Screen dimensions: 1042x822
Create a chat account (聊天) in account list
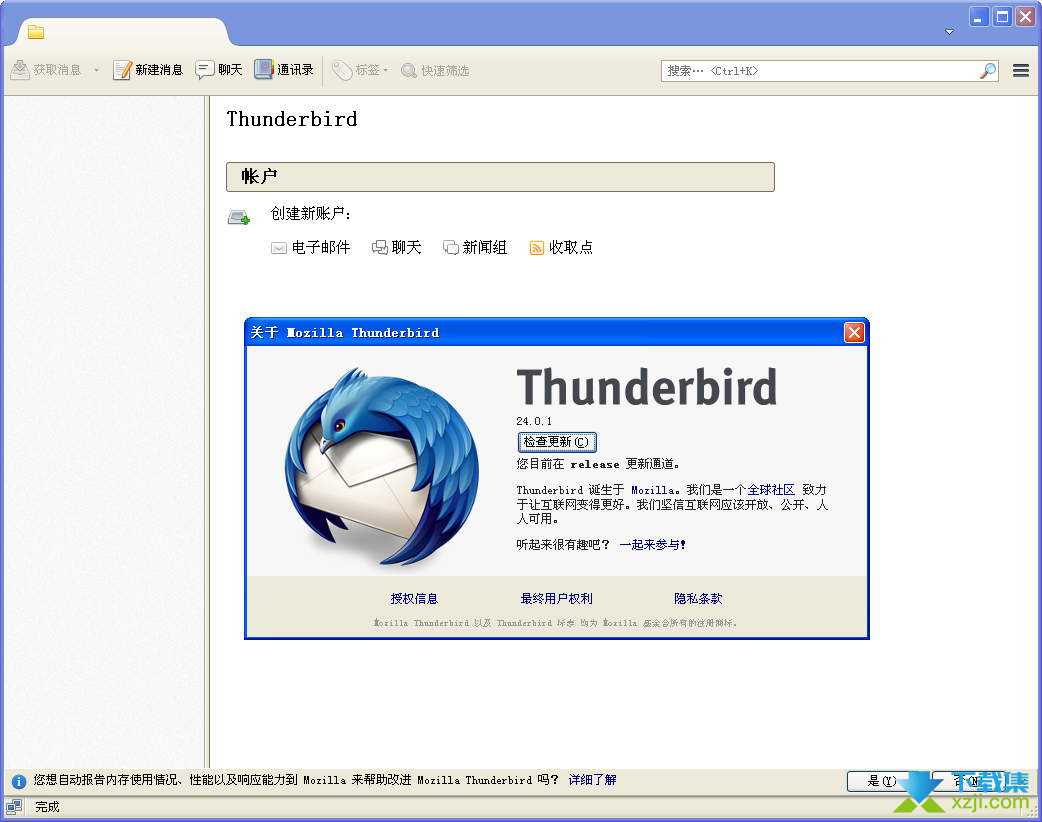point(397,247)
